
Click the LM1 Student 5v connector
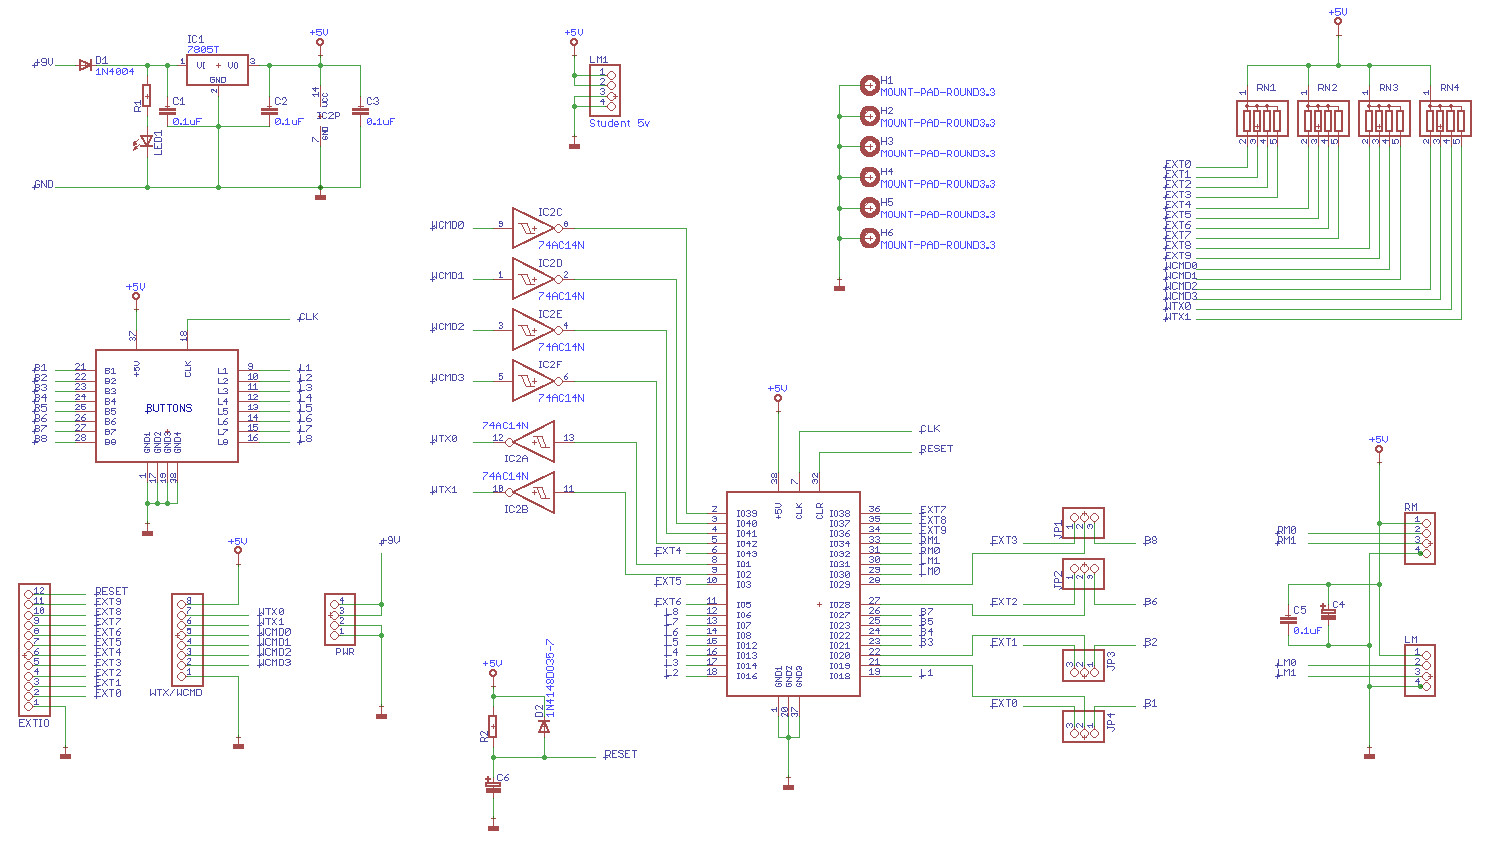pos(605,91)
